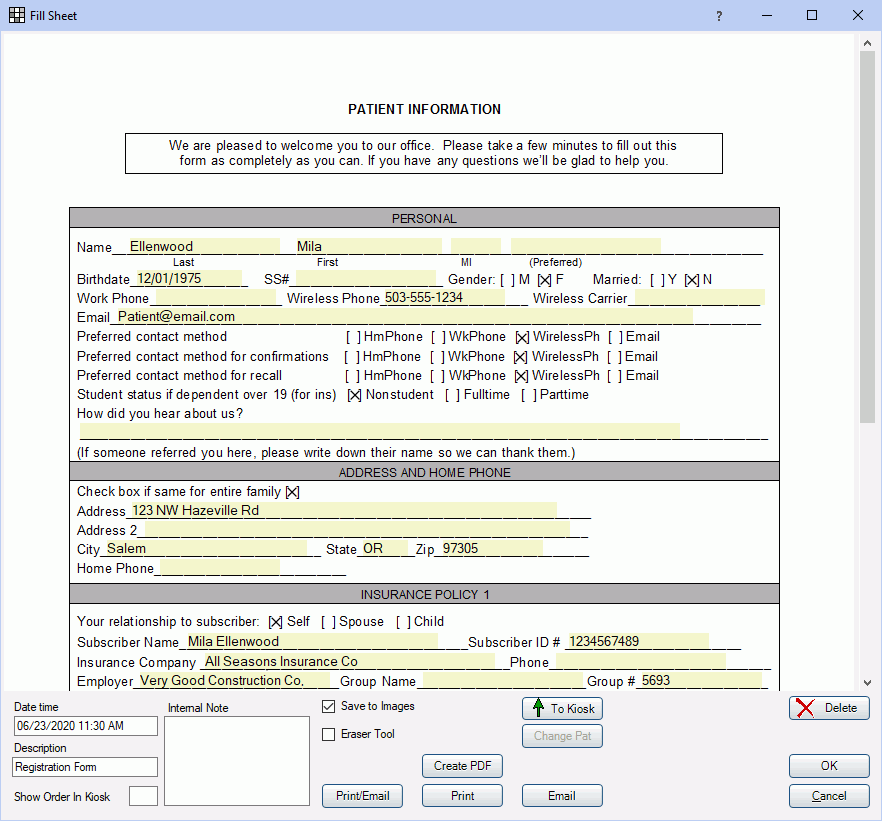This screenshot has height=821, width=882.
Task: Click the Create PDF button
Action: click(x=462, y=766)
